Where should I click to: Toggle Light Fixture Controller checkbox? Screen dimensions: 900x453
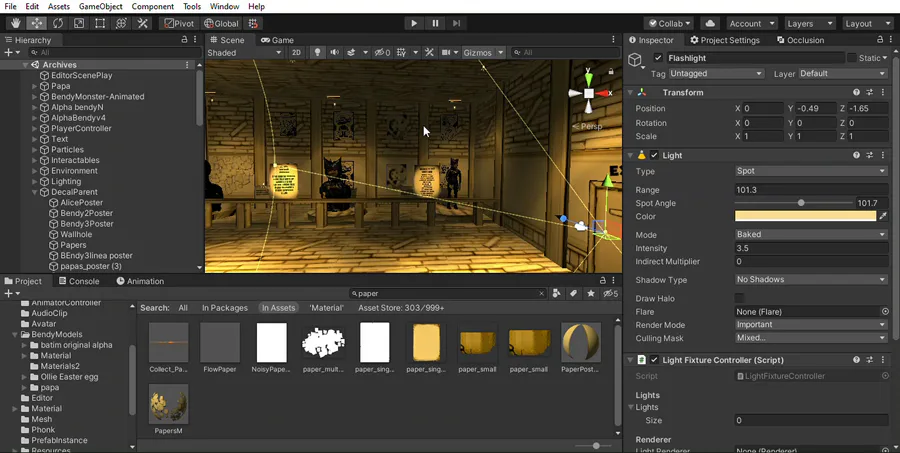[x=654, y=360]
